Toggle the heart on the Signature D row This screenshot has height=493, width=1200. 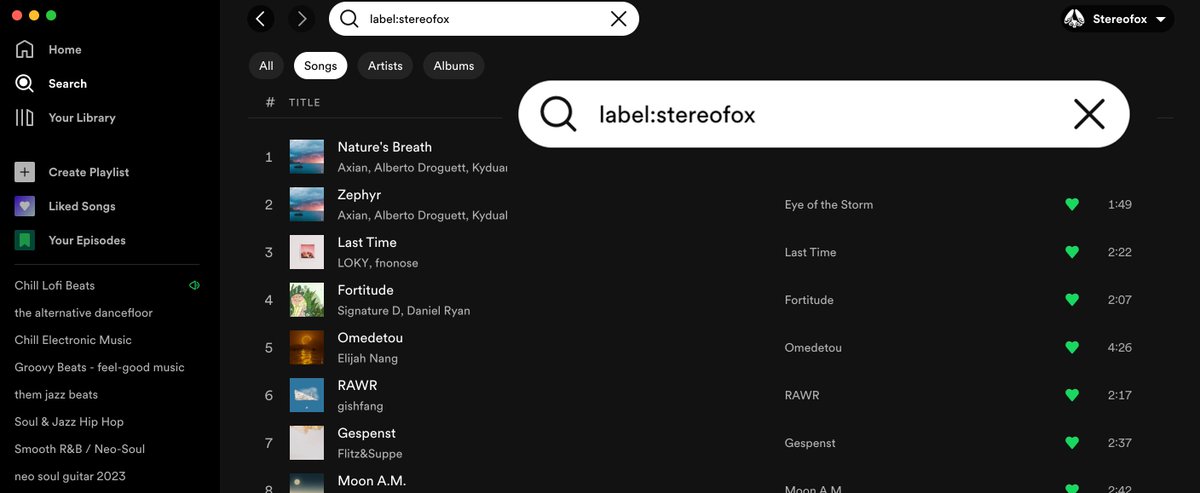1072,300
